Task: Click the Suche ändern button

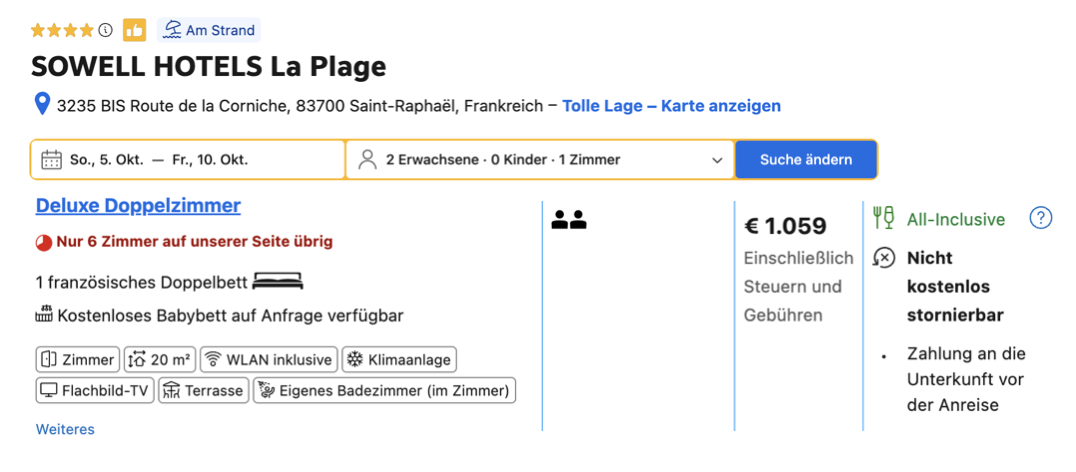Action: (806, 160)
